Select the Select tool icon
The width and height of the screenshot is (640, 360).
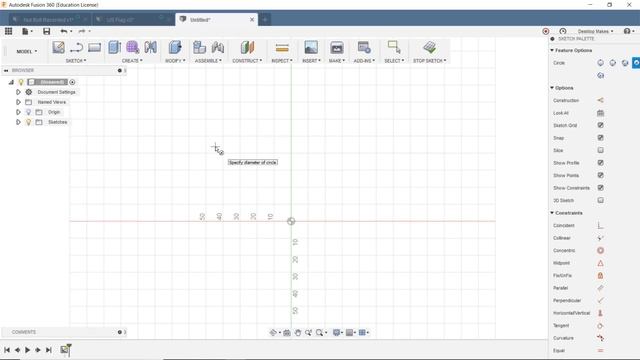point(394,47)
